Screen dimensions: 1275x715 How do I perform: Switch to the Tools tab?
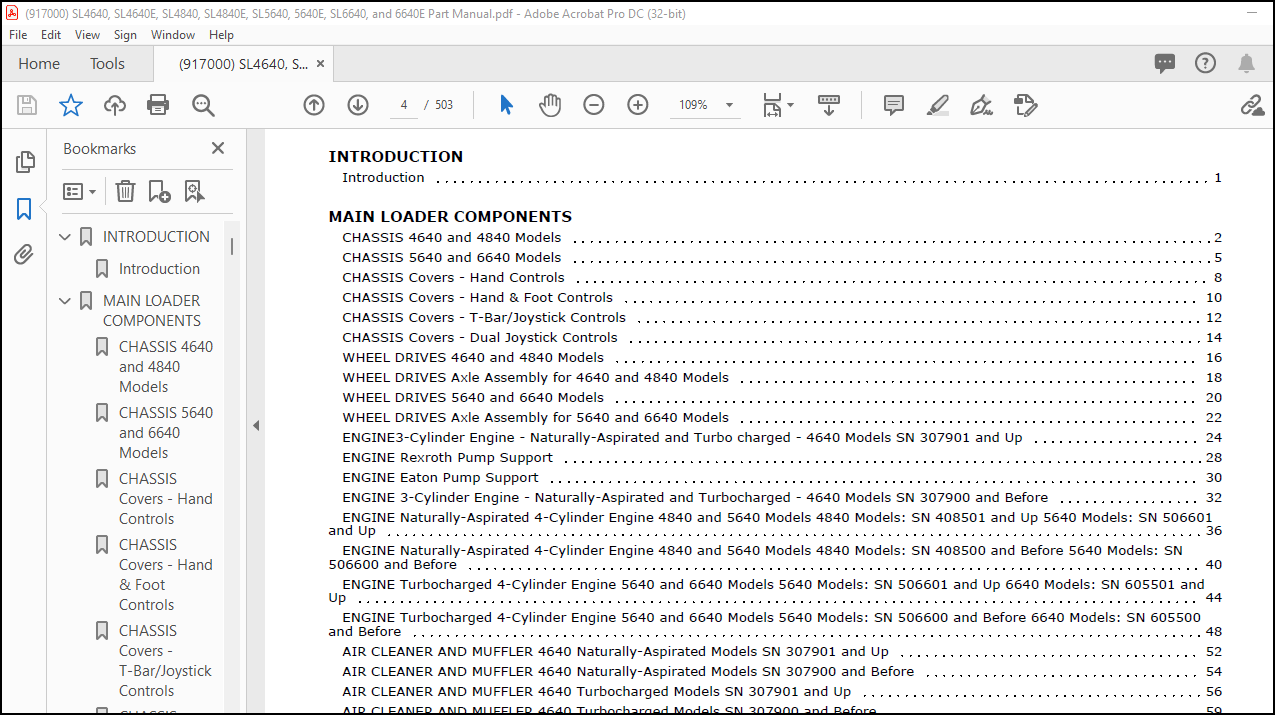coord(107,63)
